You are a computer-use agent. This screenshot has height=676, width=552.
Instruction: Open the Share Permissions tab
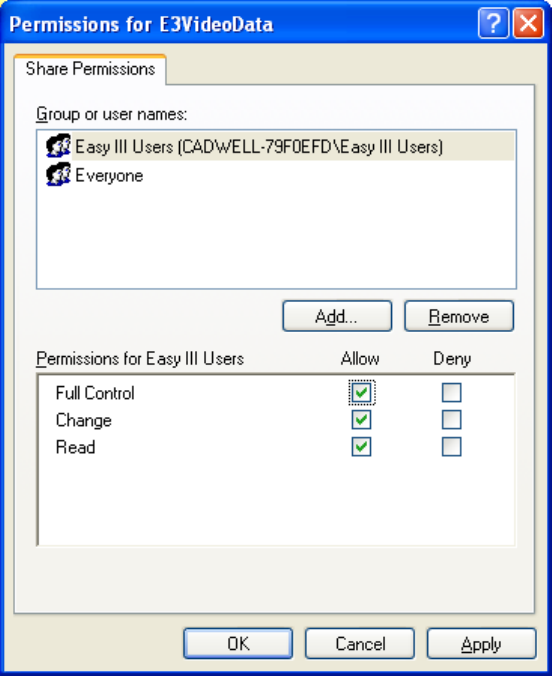click(90, 69)
